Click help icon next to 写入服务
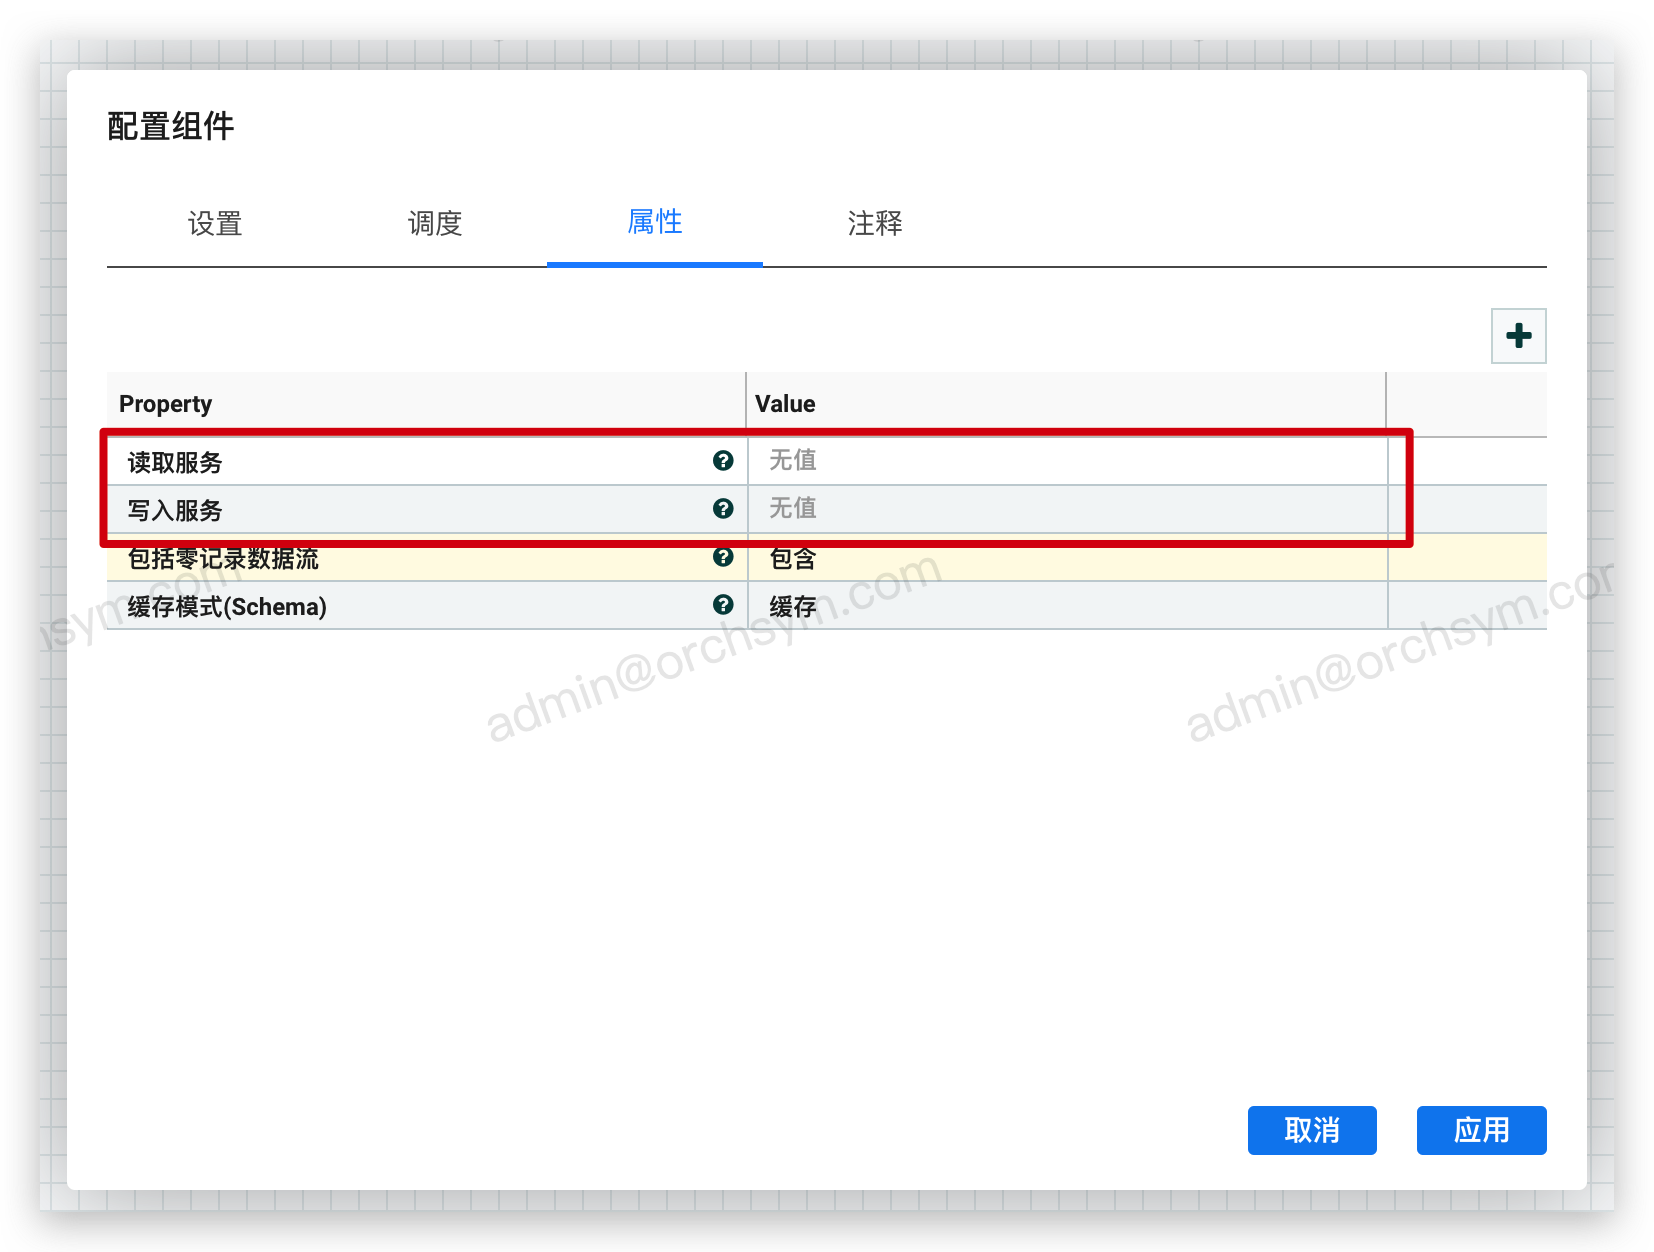This screenshot has height=1252, width=1654. pyautogui.click(x=723, y=509)
